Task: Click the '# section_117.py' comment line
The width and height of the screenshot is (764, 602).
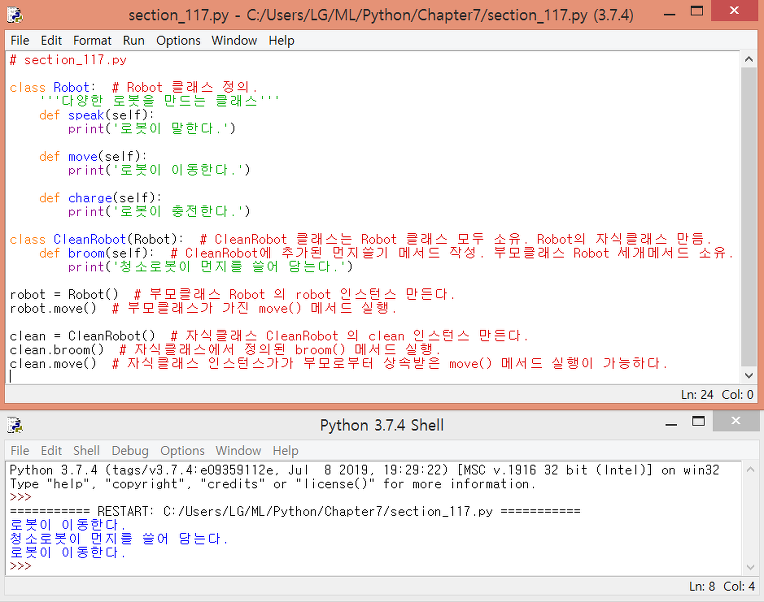Action: (68, 60)
